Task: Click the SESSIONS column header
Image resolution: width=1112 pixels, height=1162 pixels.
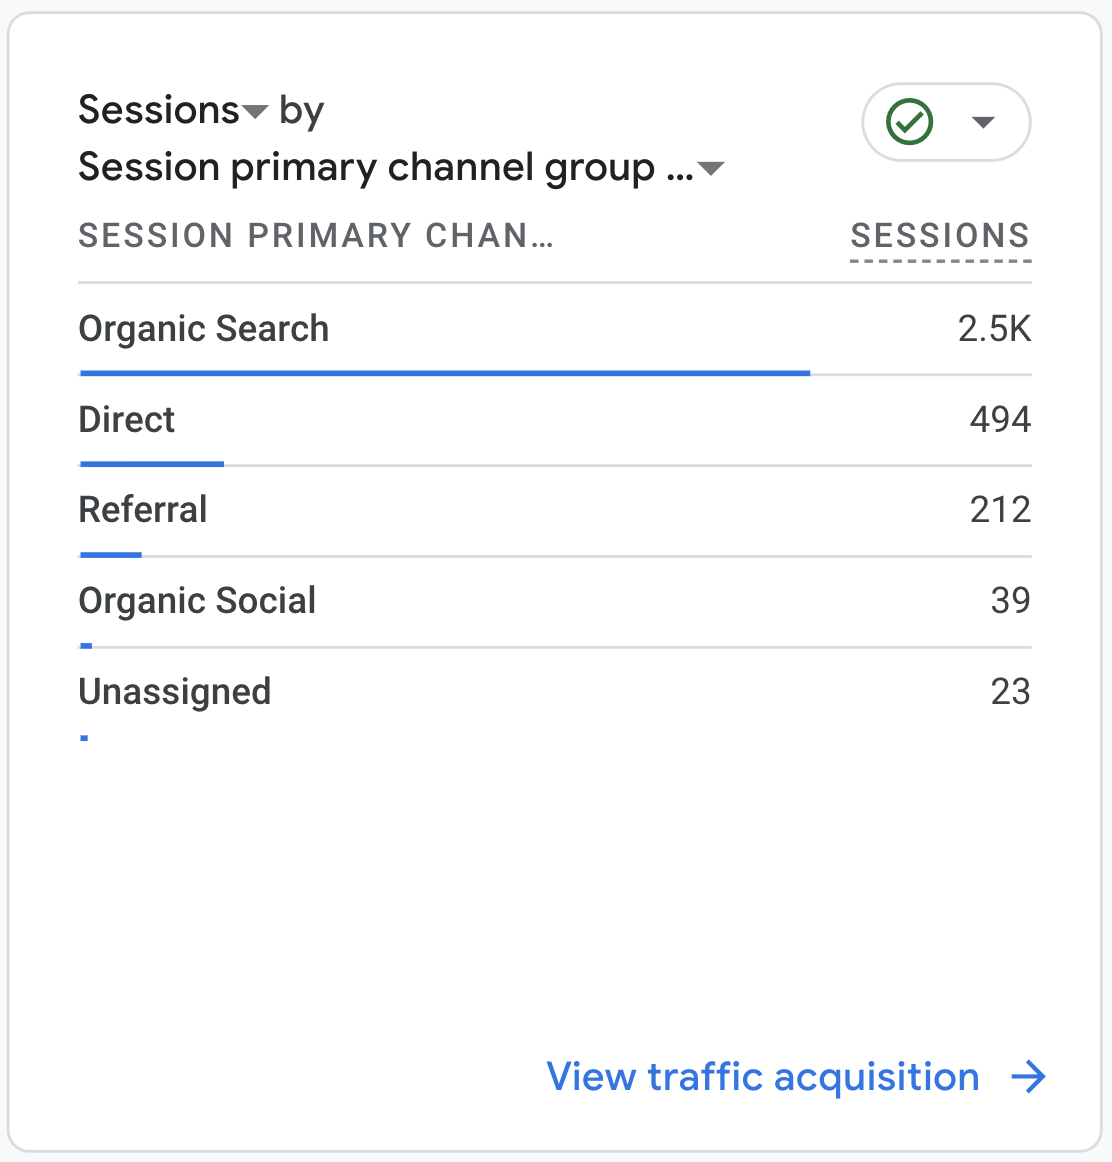Action: (940, 236)
